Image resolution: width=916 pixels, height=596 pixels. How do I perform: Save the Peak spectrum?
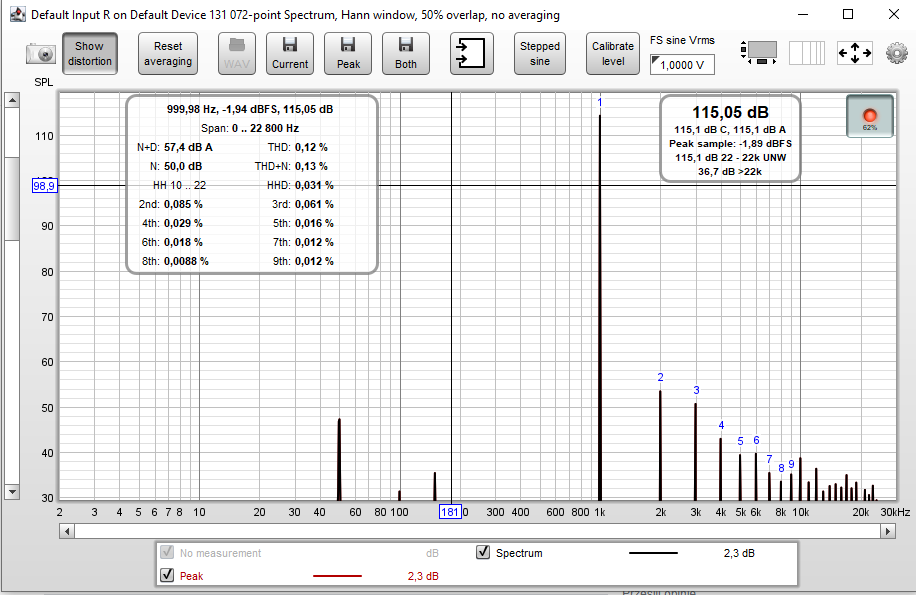(x=348, y=54)
